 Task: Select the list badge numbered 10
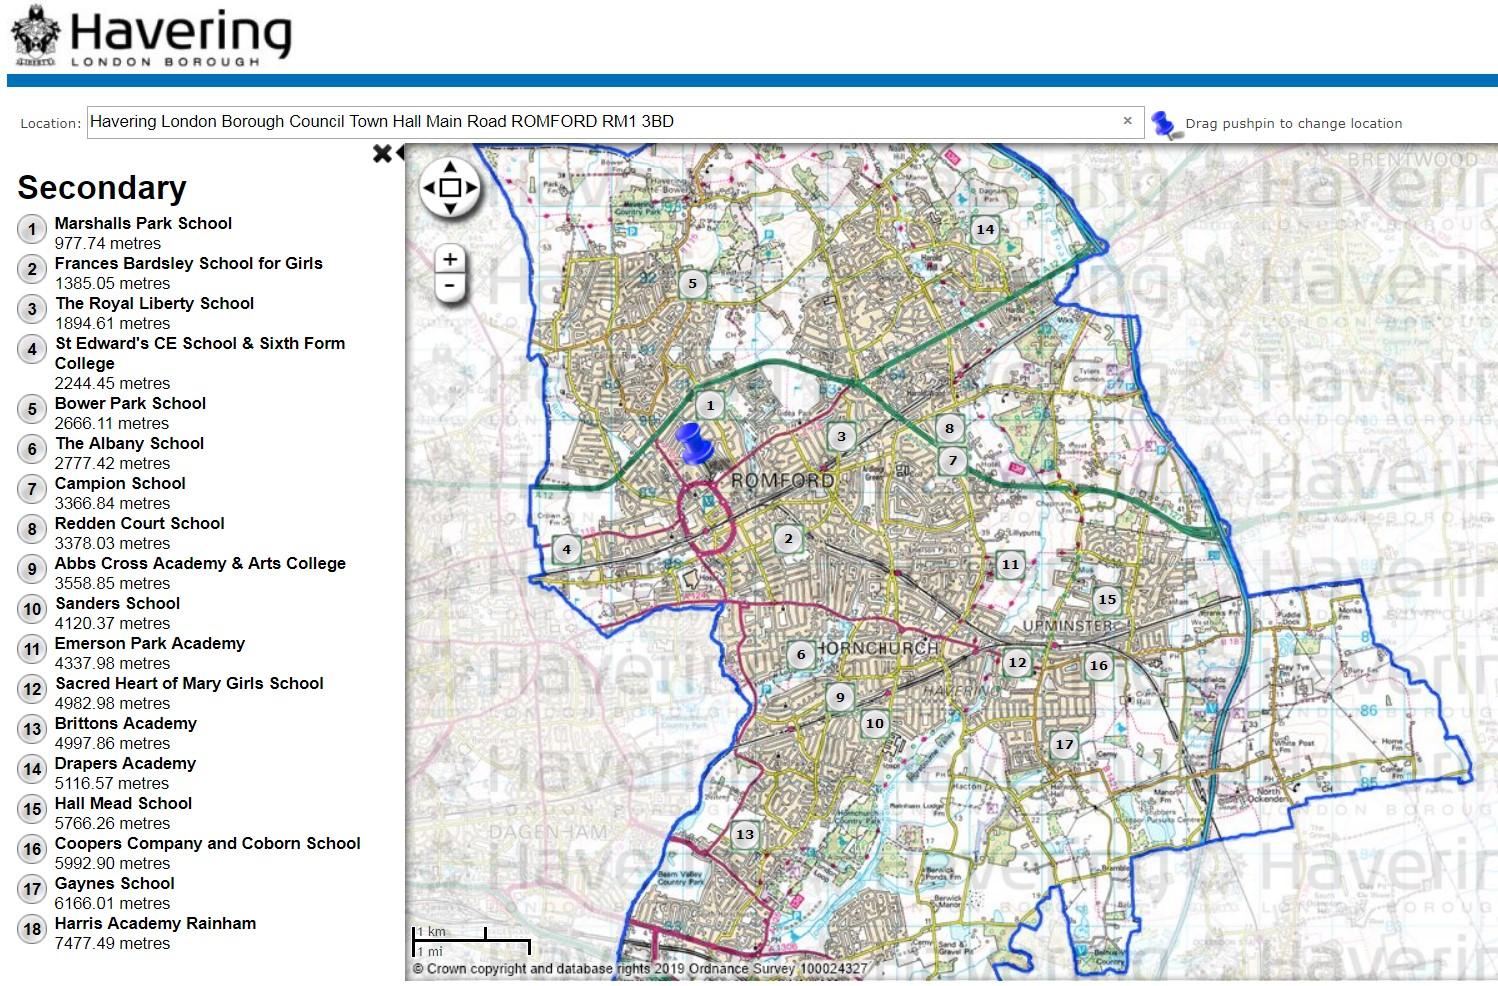32,609
